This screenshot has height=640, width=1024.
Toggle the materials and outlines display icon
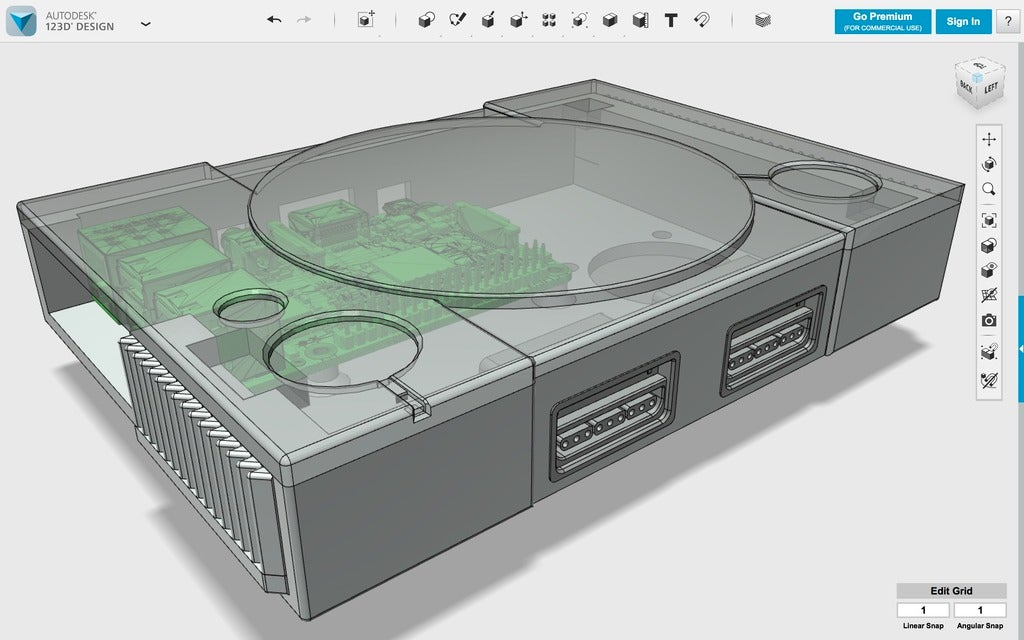click(x=989, y=246)
